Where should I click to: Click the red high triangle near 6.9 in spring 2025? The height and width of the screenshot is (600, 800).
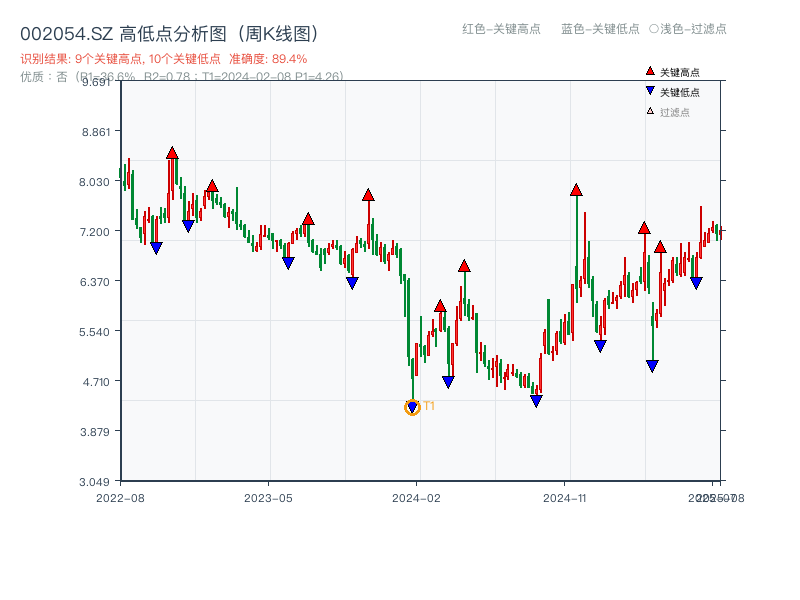click(660, 247)
